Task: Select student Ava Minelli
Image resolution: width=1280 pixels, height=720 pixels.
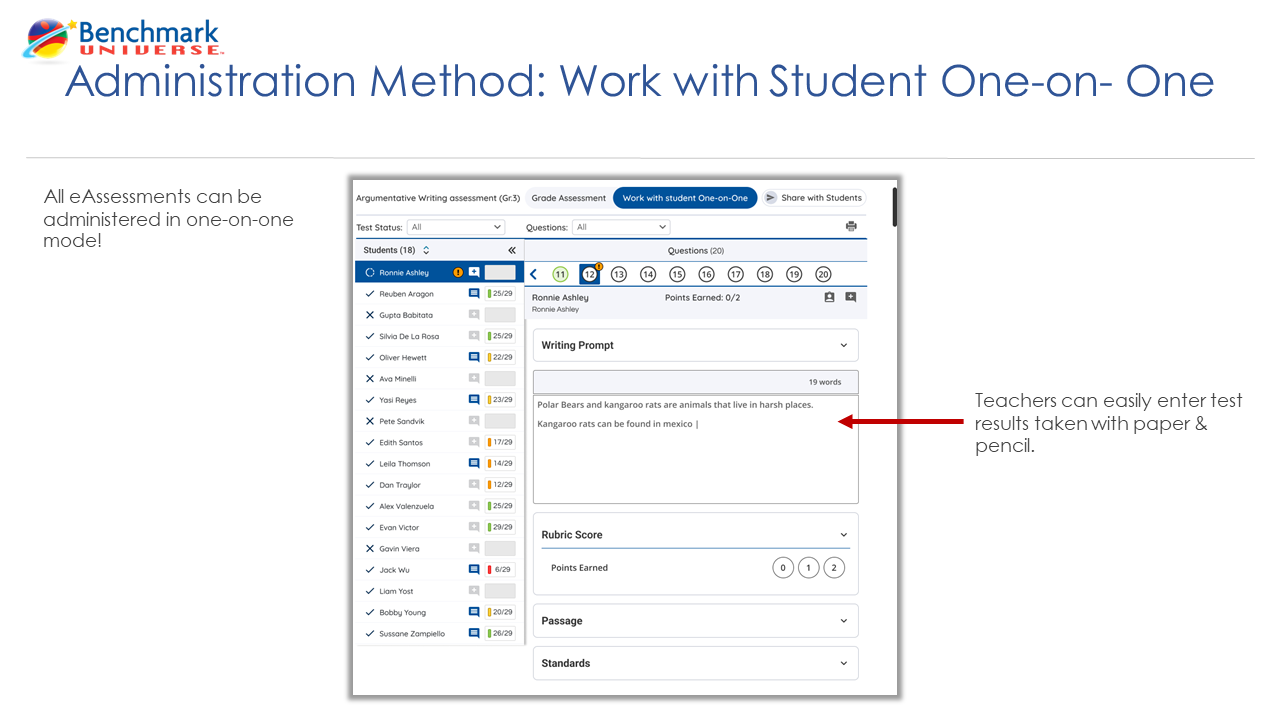Action: coord(398,379)
